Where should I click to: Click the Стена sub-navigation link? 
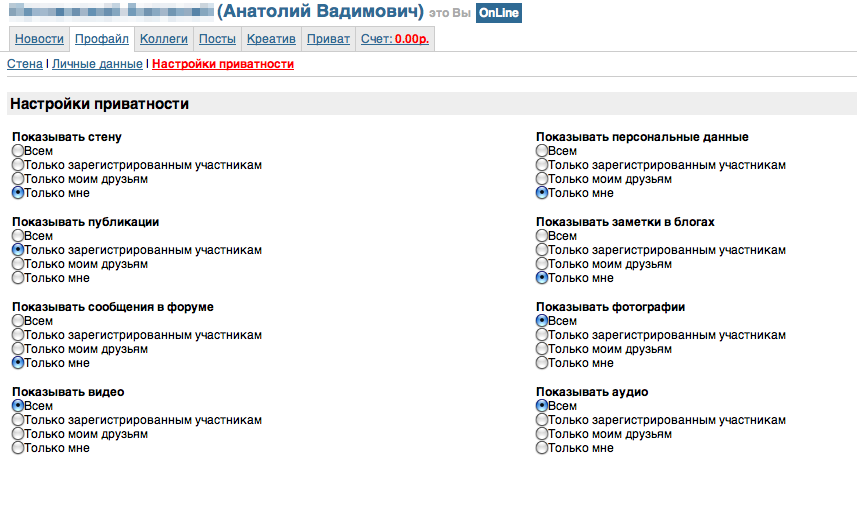pyautogui.click(x=24, y=64)
